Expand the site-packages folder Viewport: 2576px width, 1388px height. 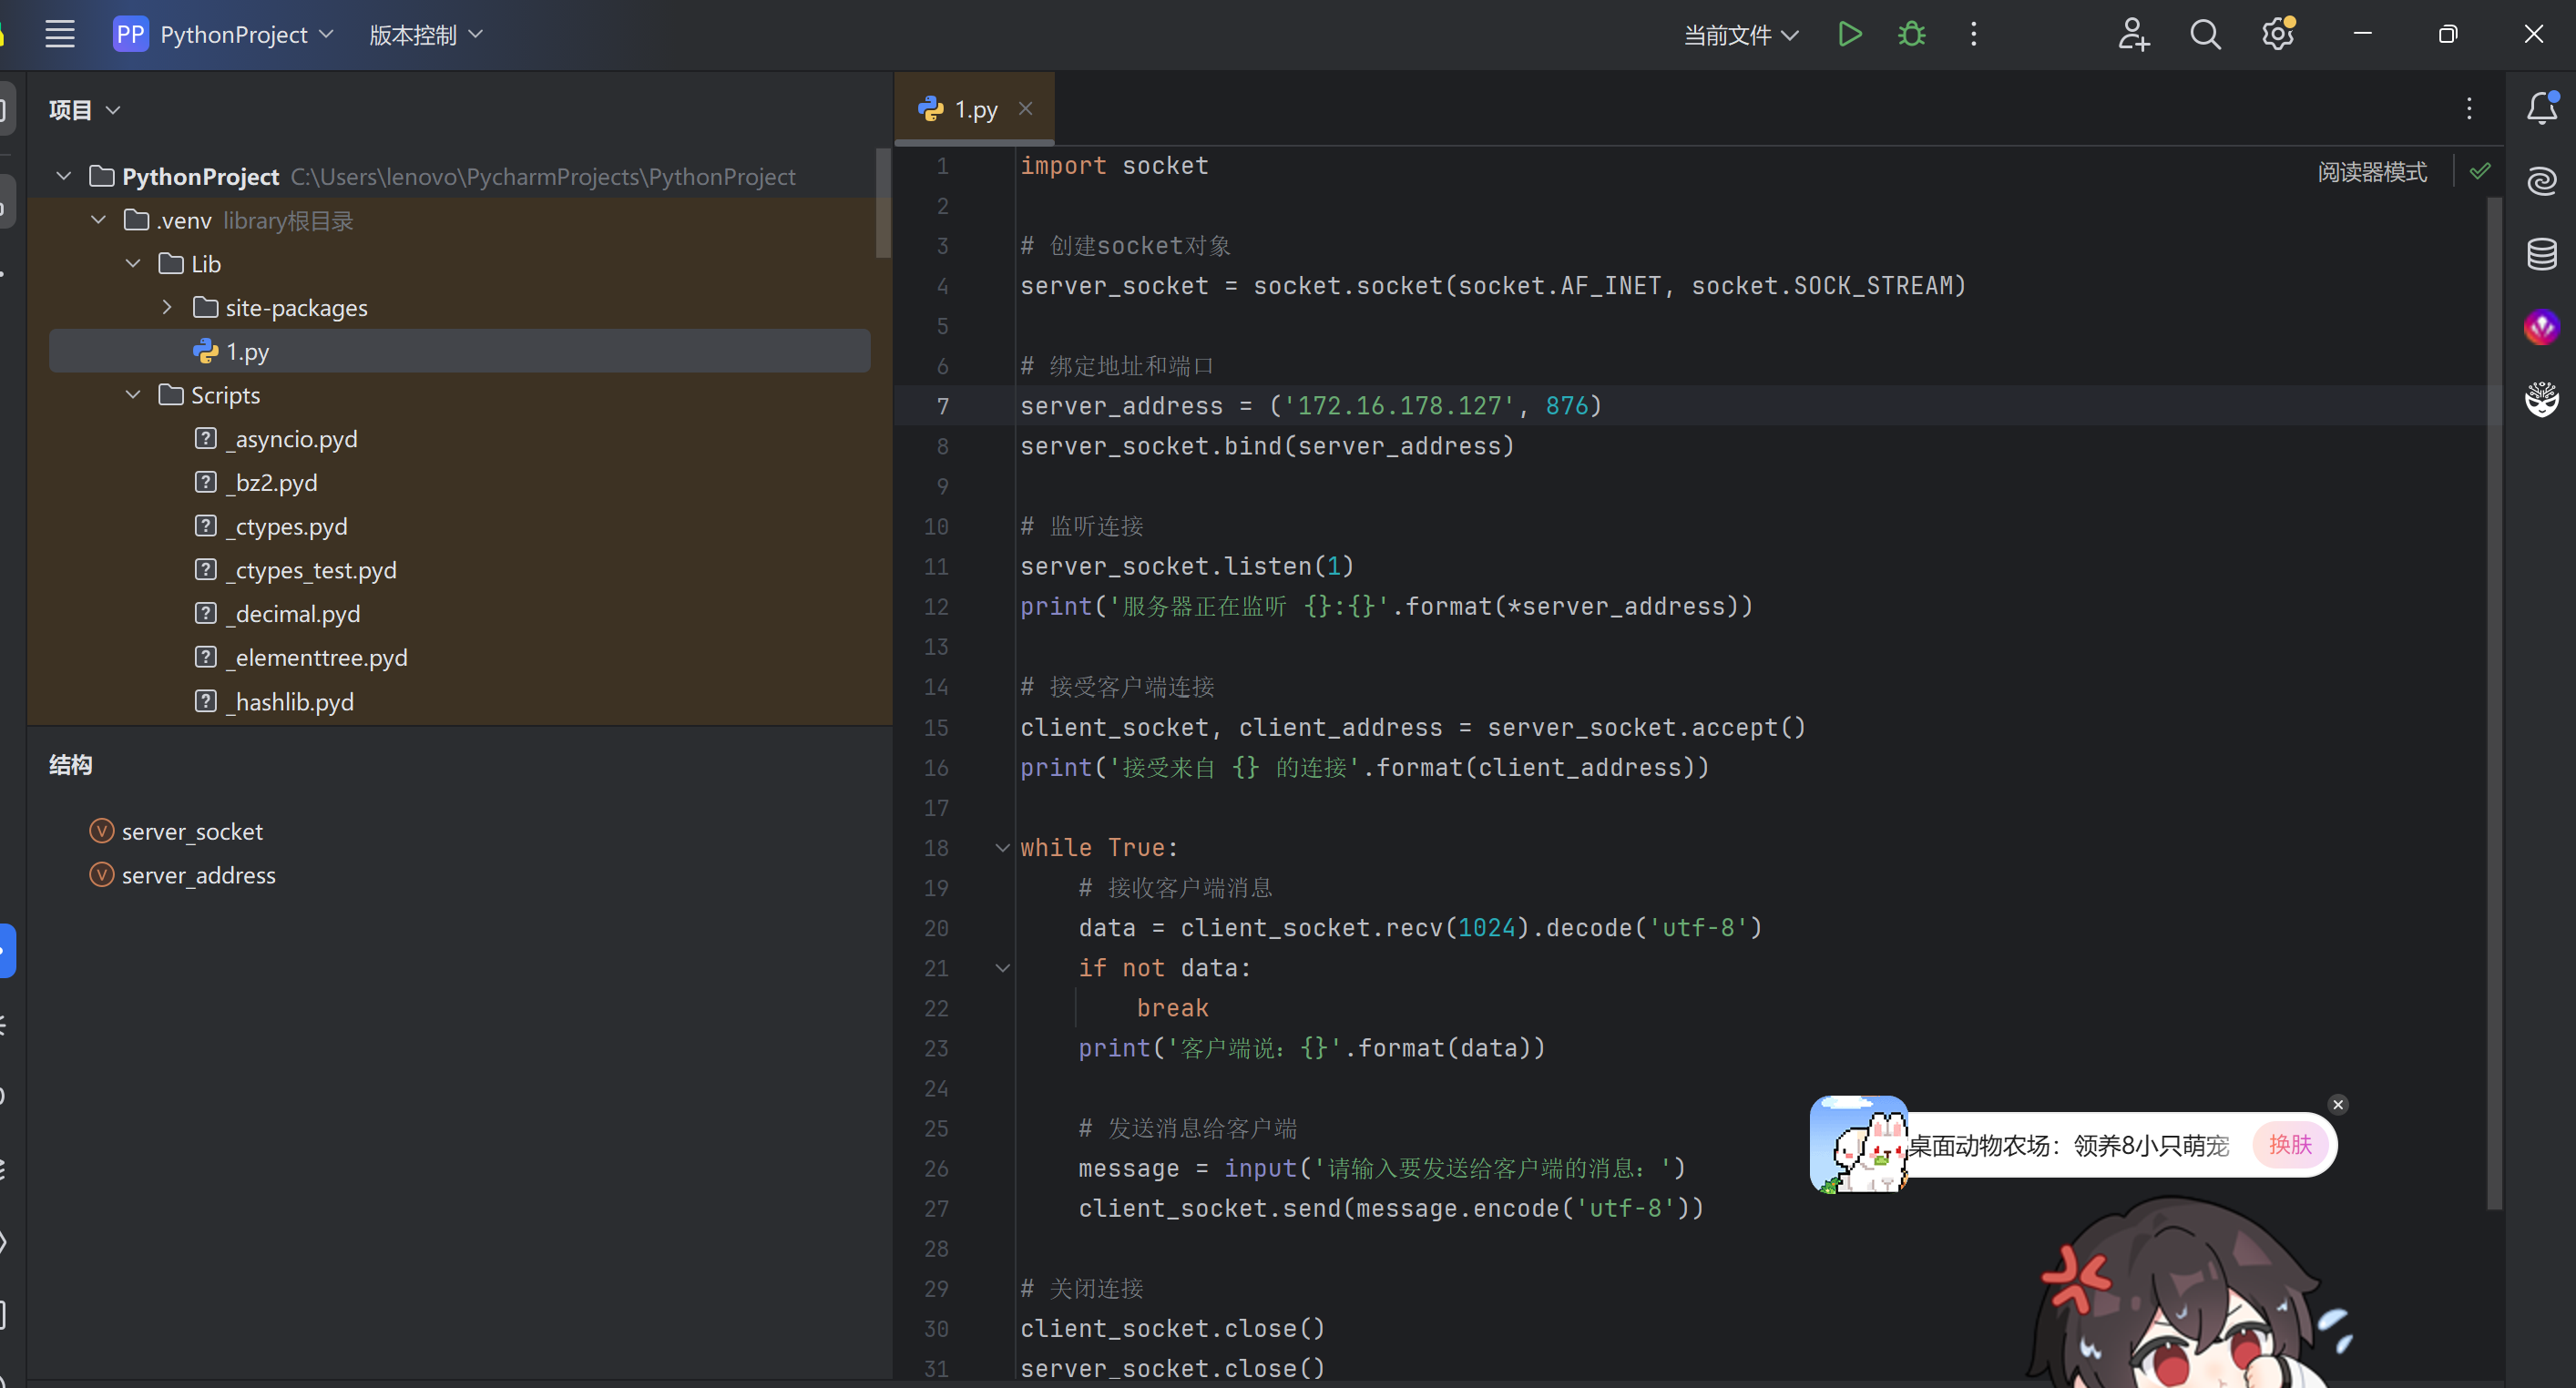[167, 308]
